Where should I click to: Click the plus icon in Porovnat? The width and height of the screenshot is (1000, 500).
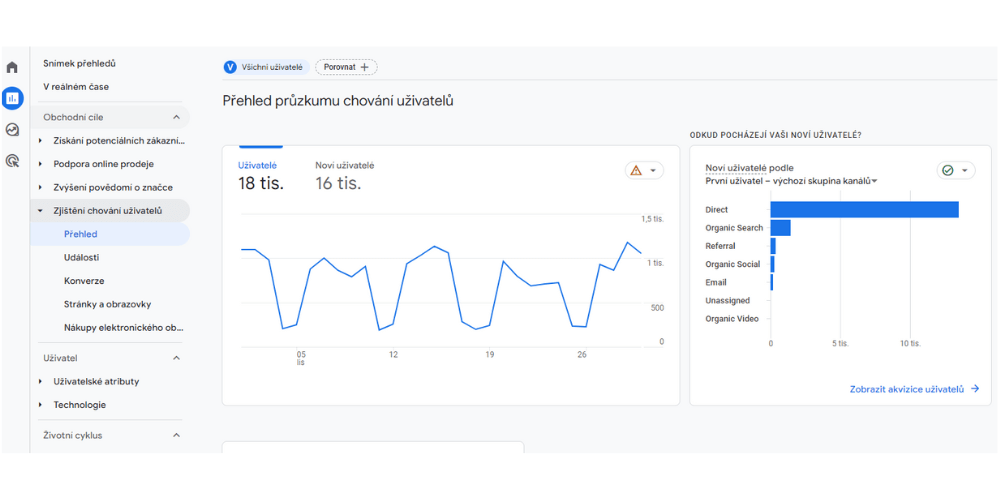pos(365,67)
